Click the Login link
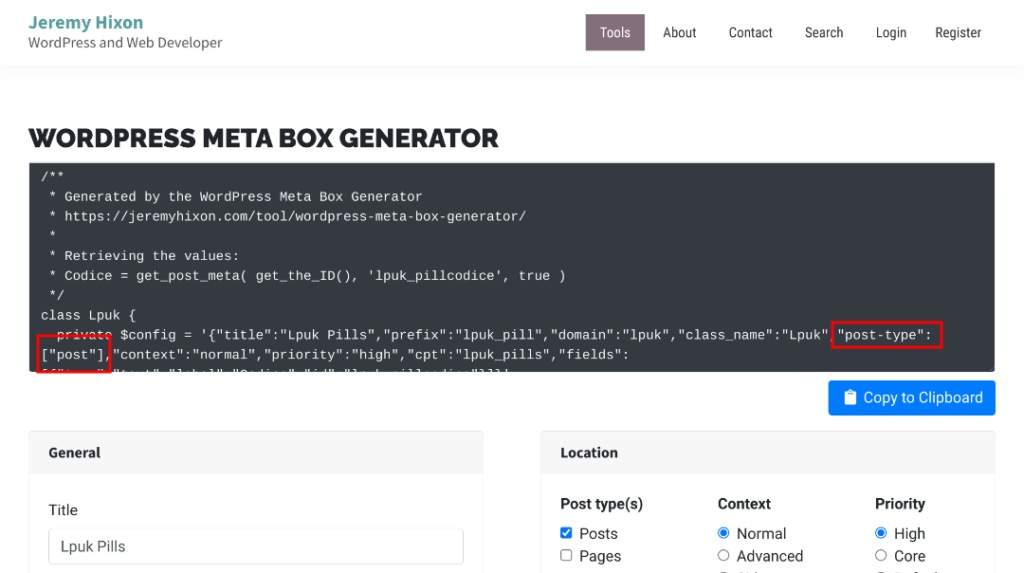This screenshot has width=1024, height=573. pyautogui.click(x=891, y=33)
